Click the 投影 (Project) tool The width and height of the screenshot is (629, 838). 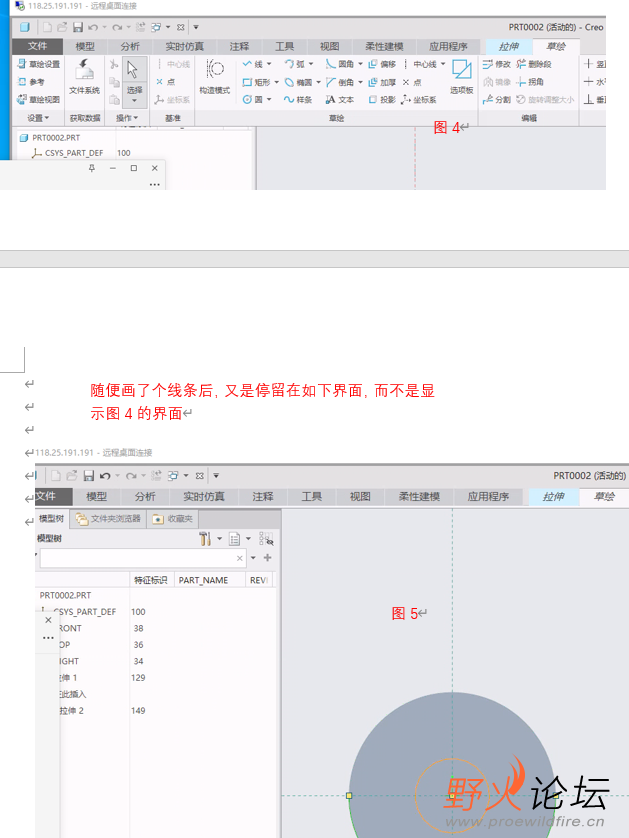tap(382, 99)
